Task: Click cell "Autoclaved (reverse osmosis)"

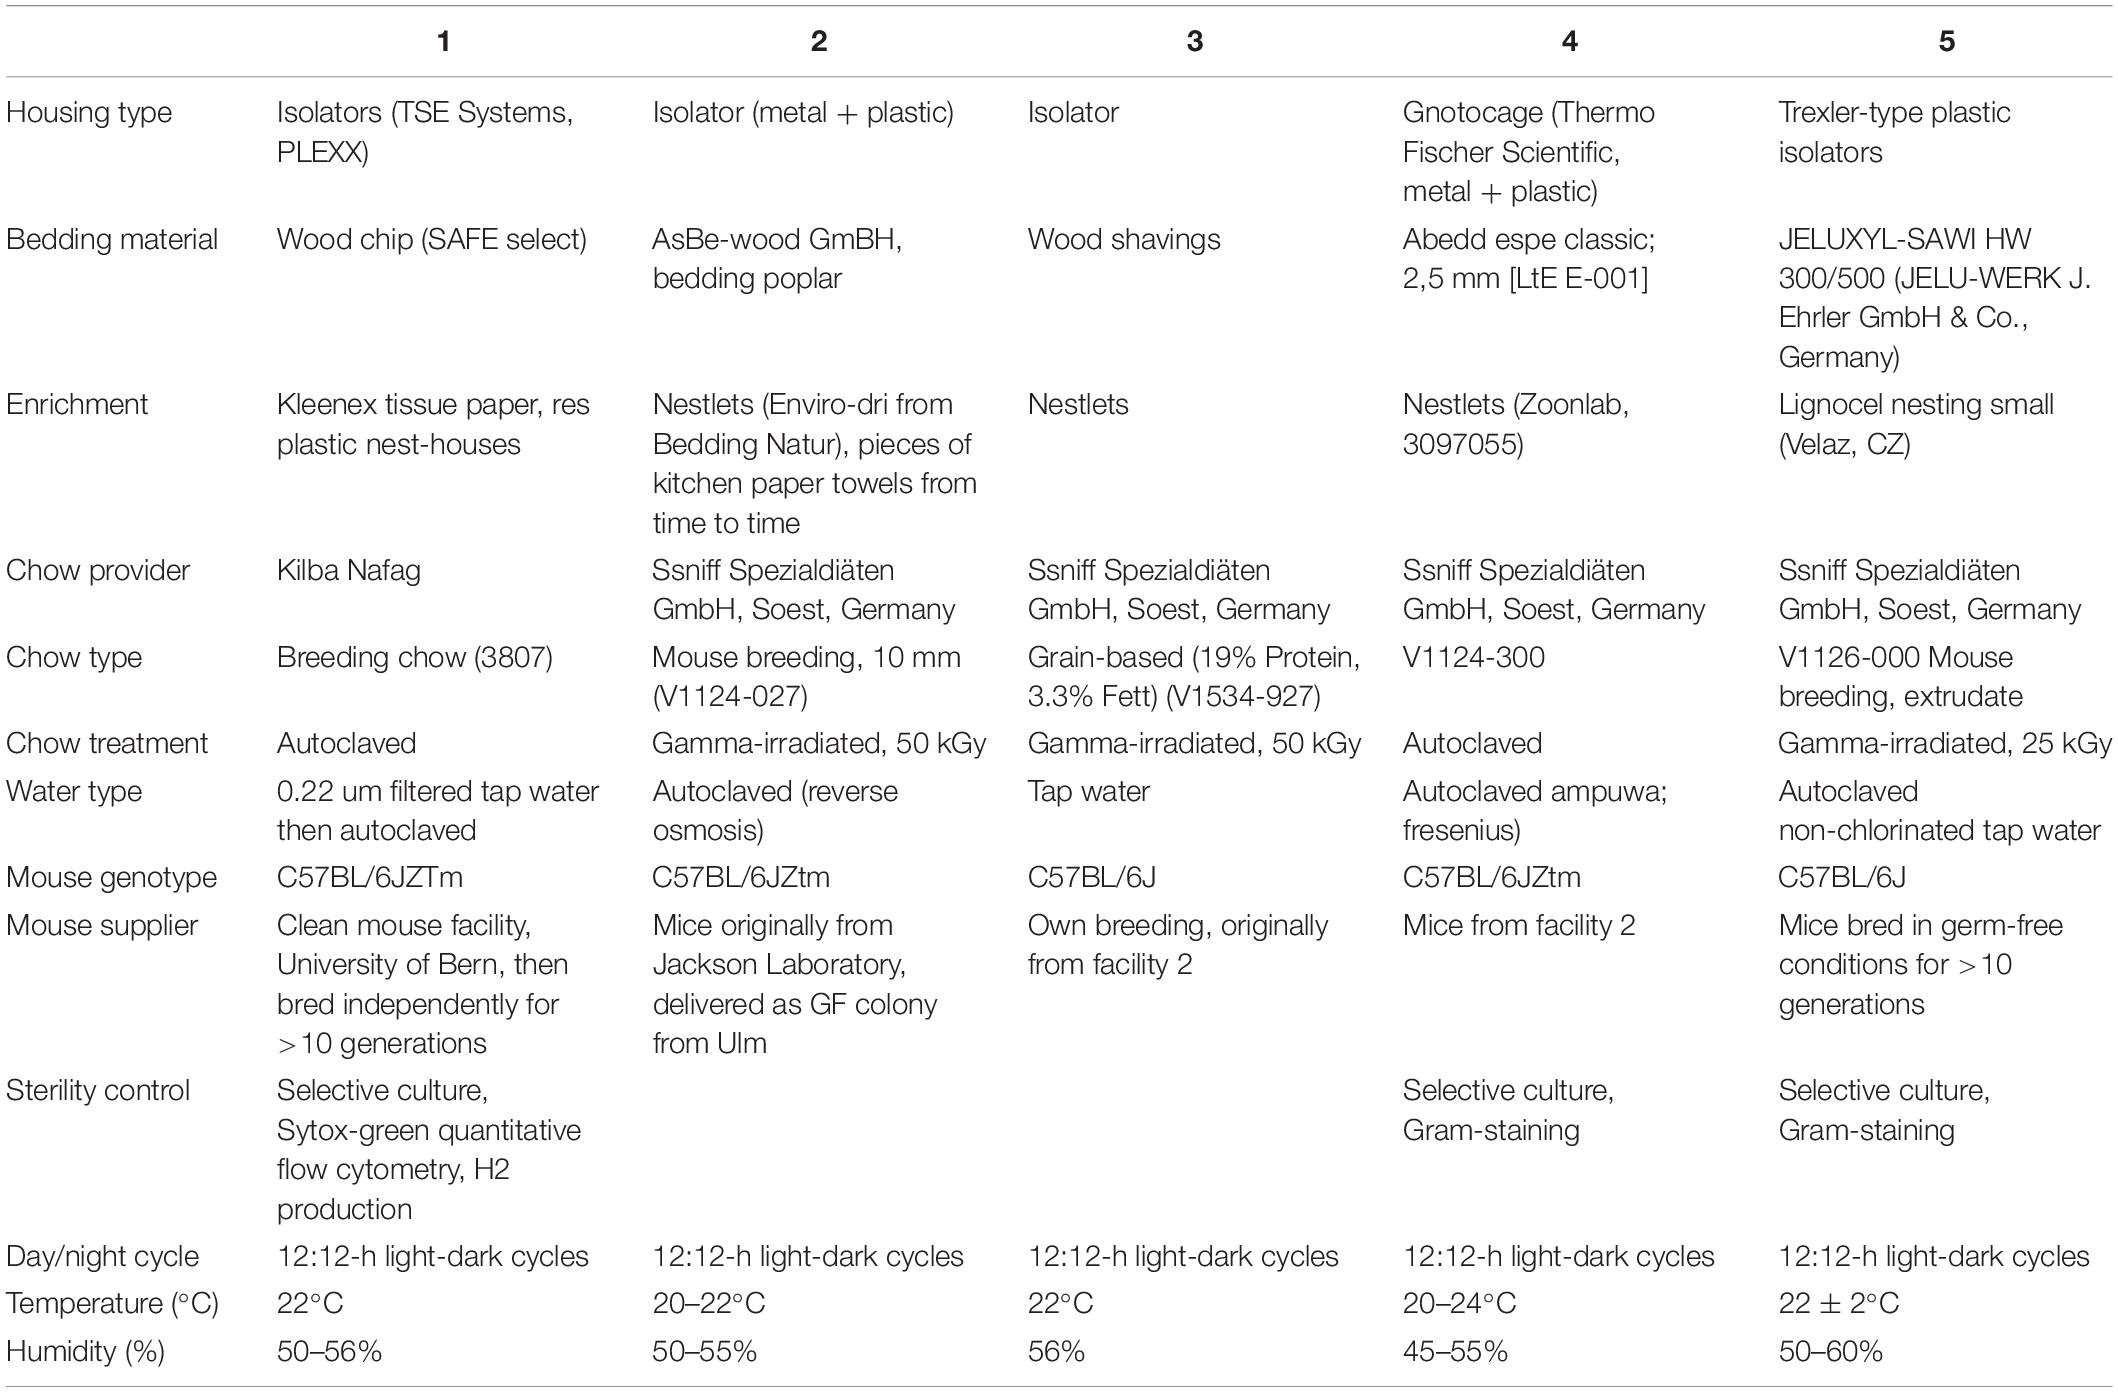Action: point(775,811)
